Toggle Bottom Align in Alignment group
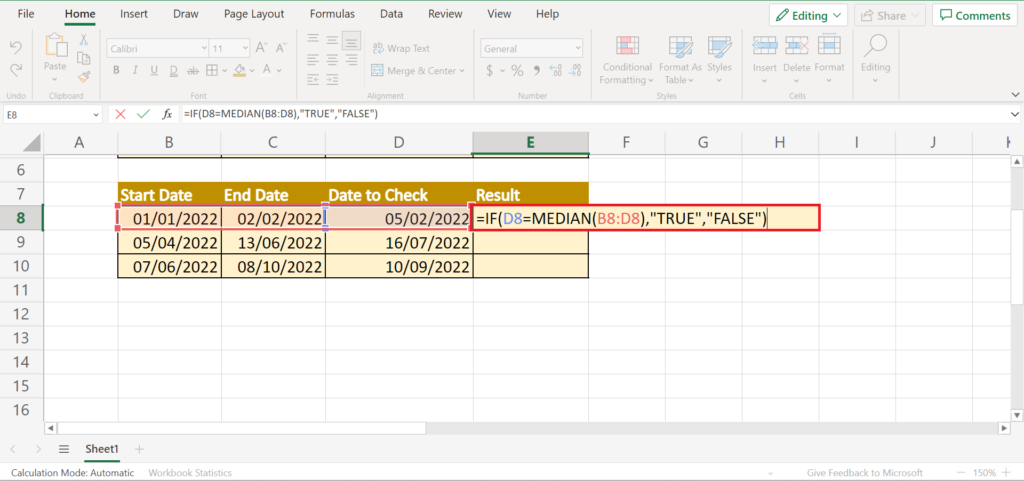 (352, 42)
